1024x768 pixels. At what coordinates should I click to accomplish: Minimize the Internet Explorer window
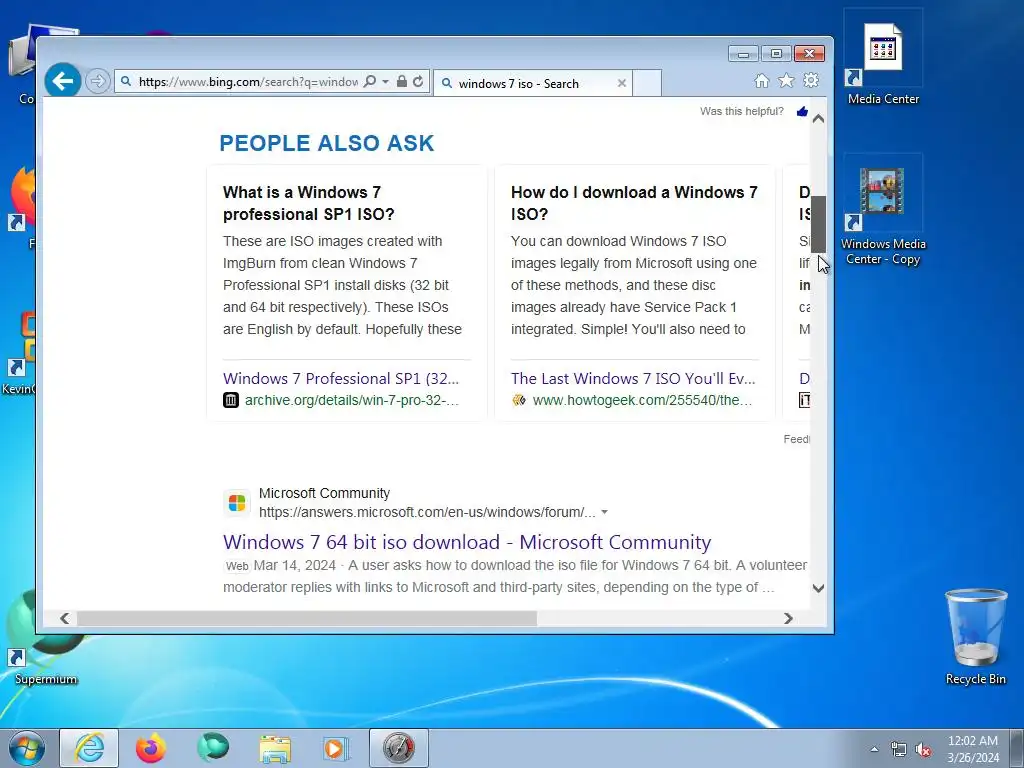(x=743, y=54)
